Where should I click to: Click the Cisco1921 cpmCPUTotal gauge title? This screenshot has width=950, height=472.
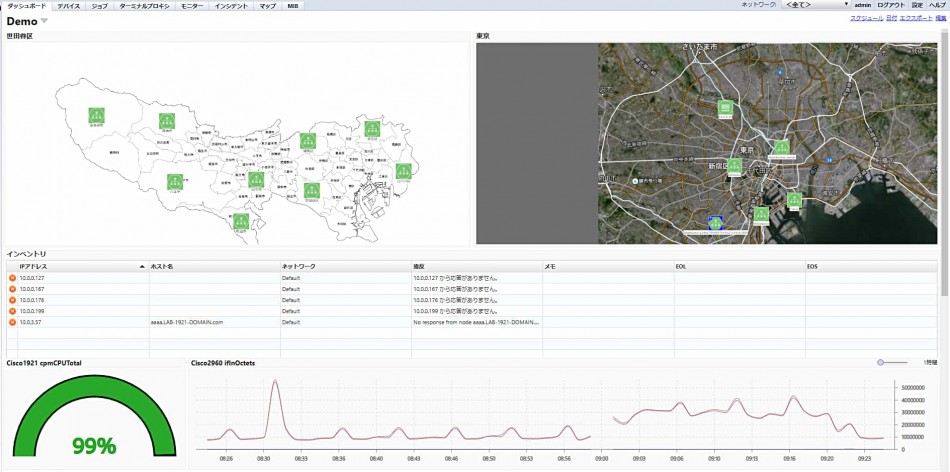click(x=44, y=363)
